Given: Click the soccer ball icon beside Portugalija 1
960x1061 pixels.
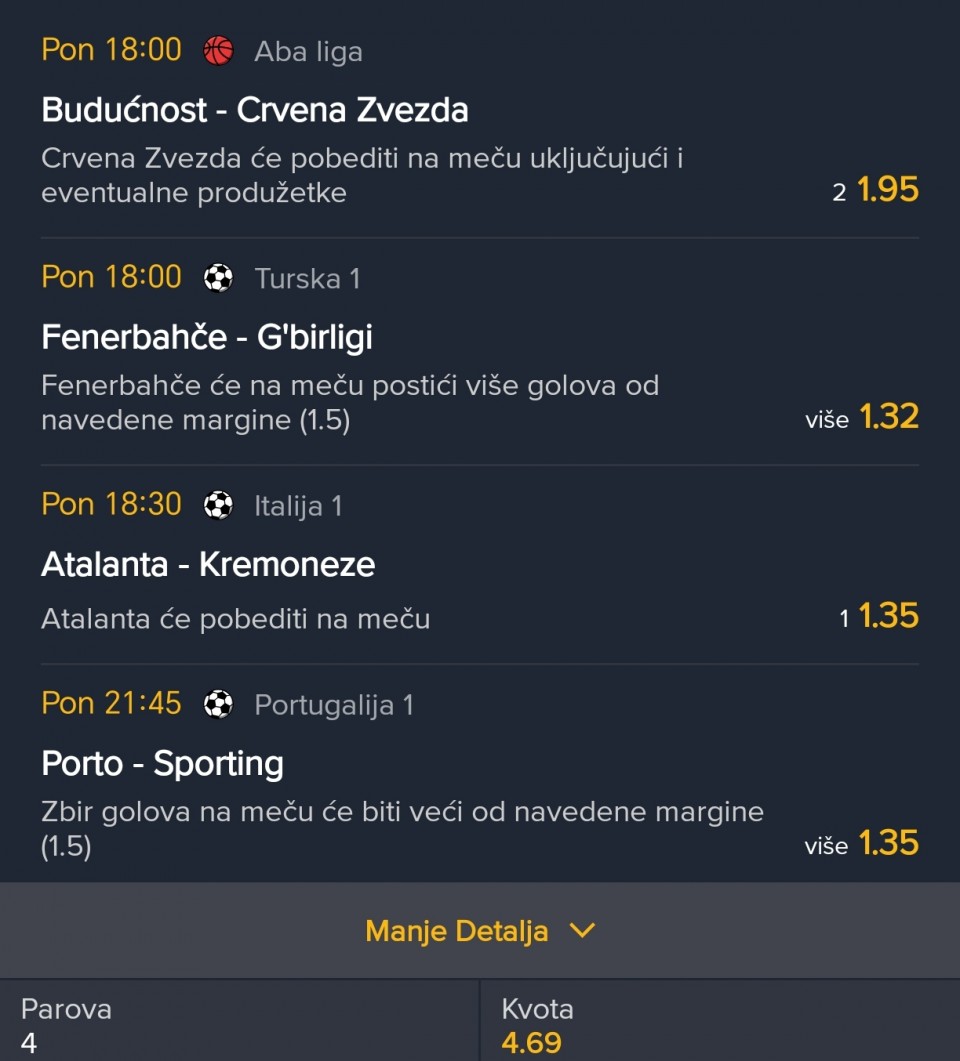Looking at the screenshot, I should coord(218,705).
